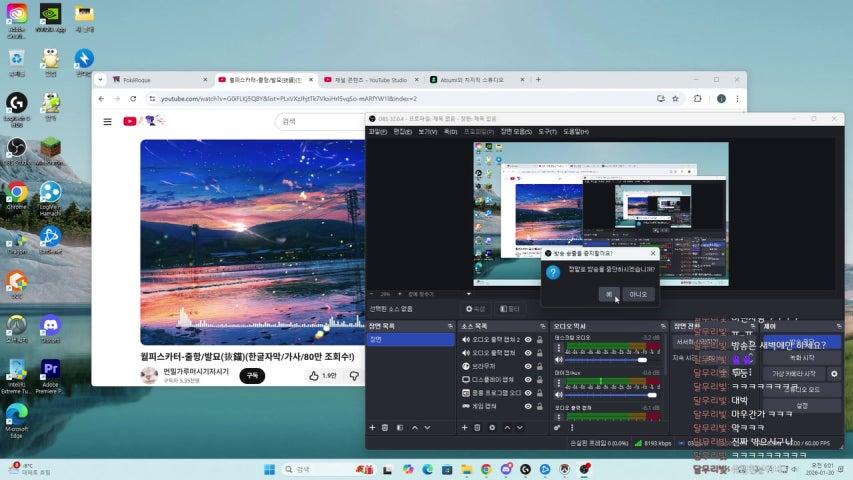Viewport: 853px width, 480px height.
Task: Toggle visibility of 브라우저 source
Action: 528,366
